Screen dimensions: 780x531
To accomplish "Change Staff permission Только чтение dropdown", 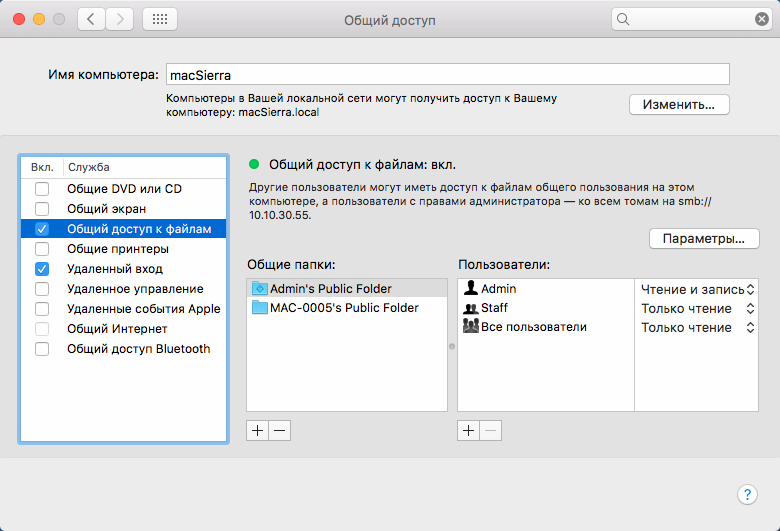I will tap(696, 308).
